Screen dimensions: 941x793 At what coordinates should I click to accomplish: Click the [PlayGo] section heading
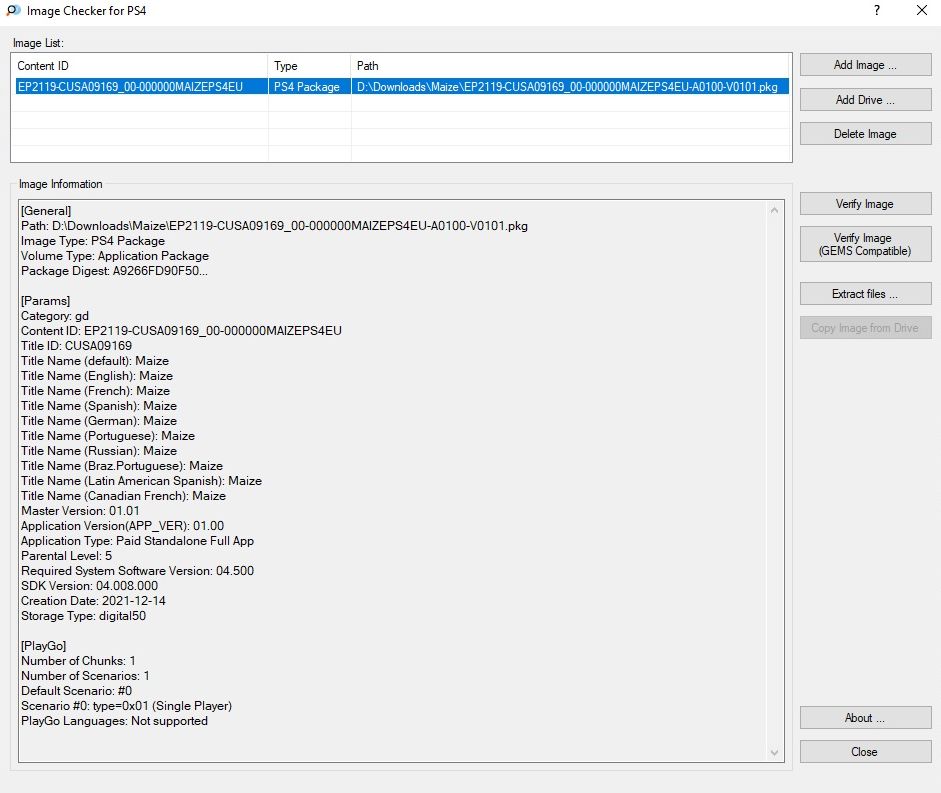click(x=44, y=646)
